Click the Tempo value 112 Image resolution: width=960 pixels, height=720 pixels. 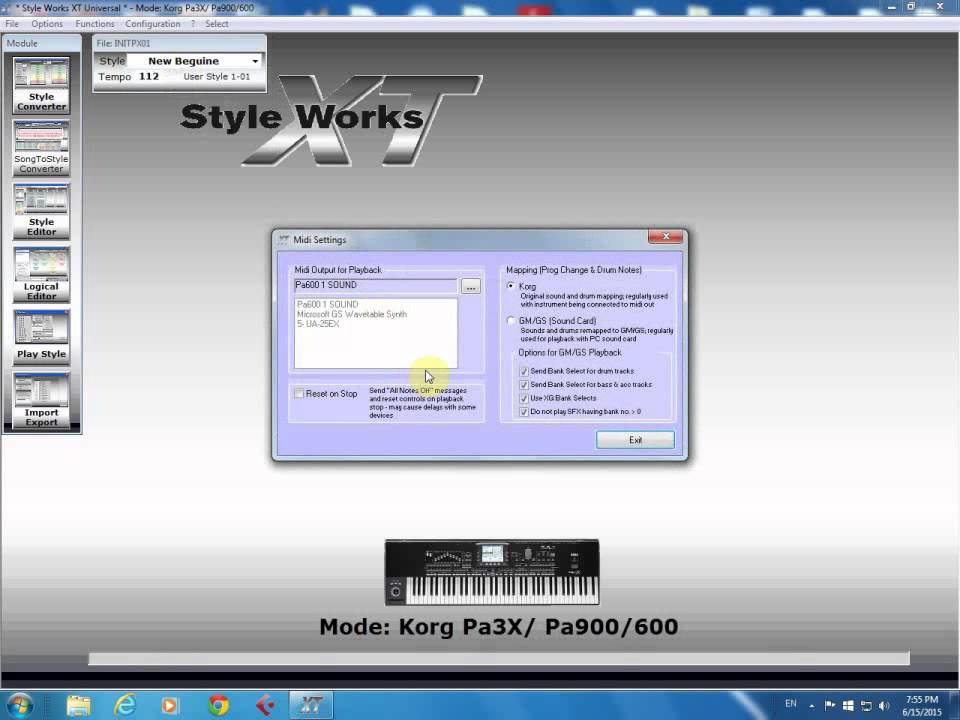point(149,77)
